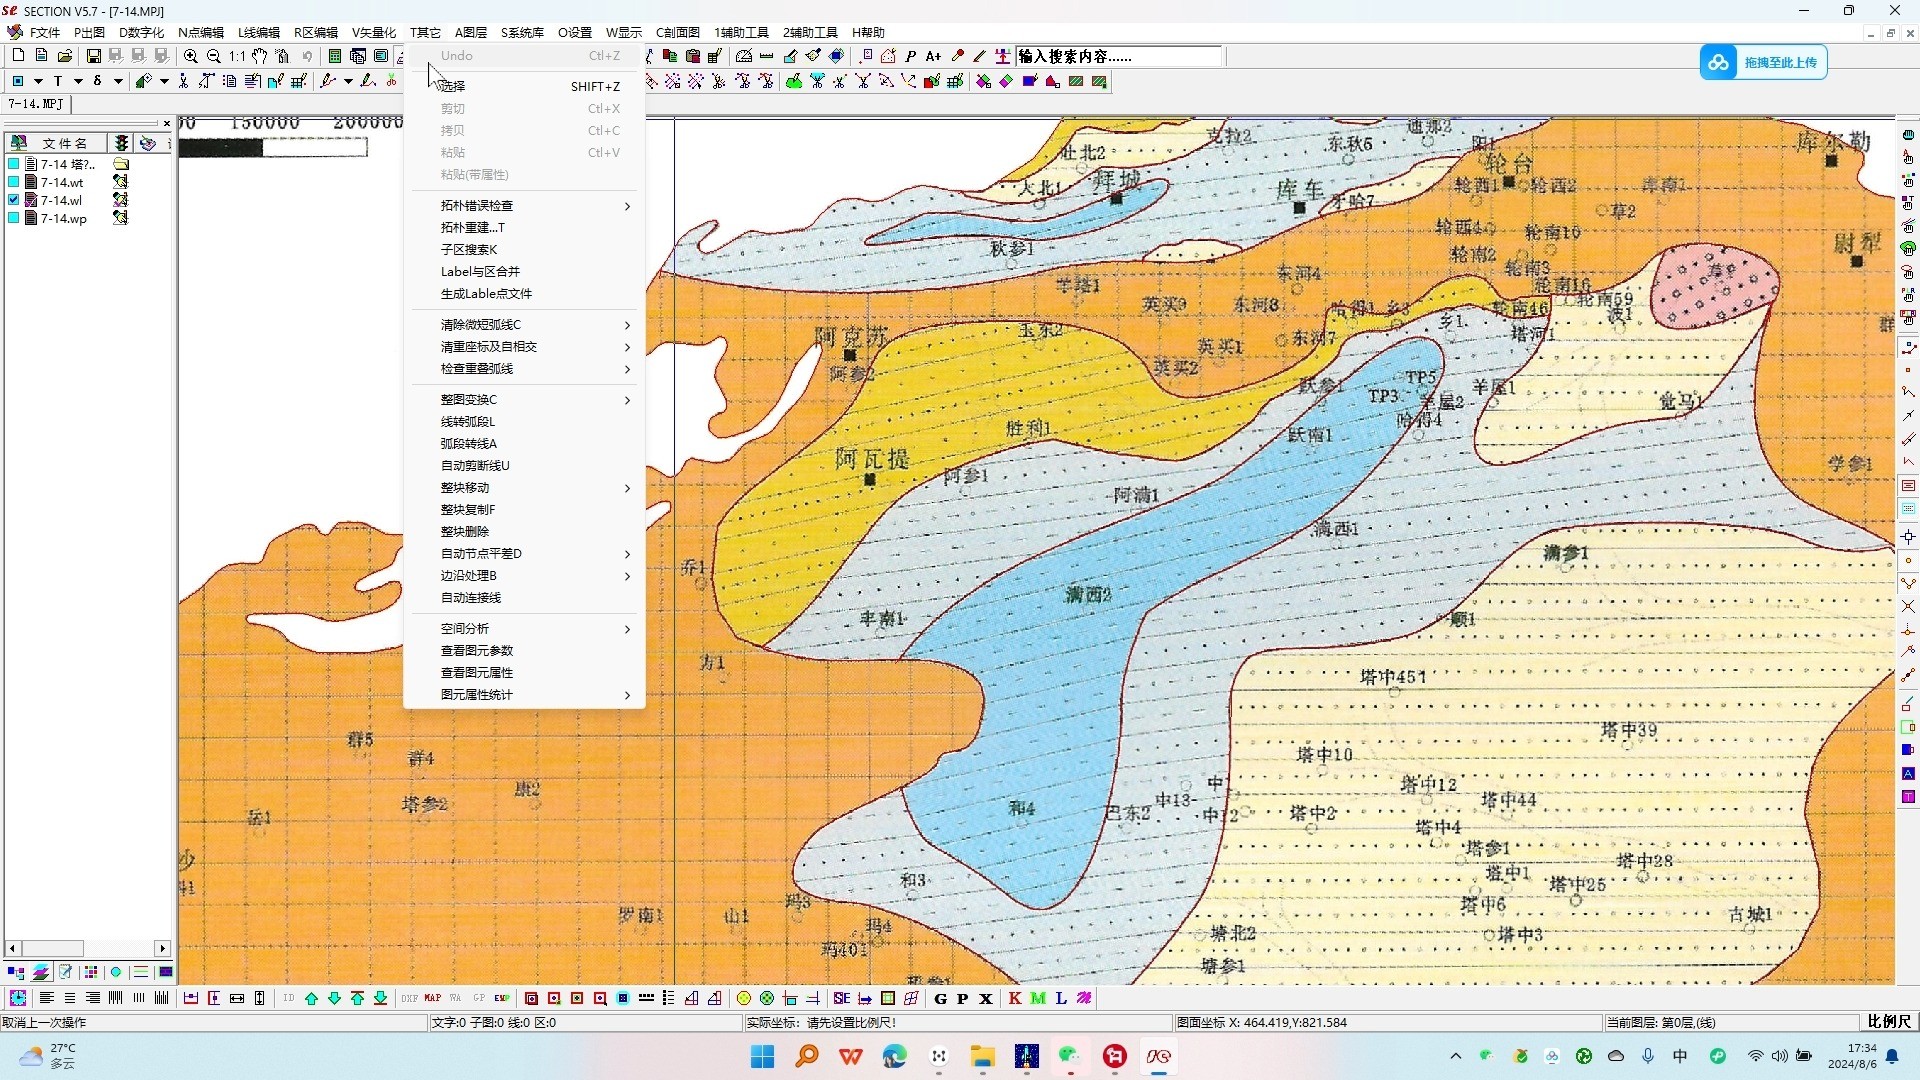The width and height of the screenshot is (1920, 1080).
Task: Select the Zoom In magnifier tool
Action: pos(190,56)
